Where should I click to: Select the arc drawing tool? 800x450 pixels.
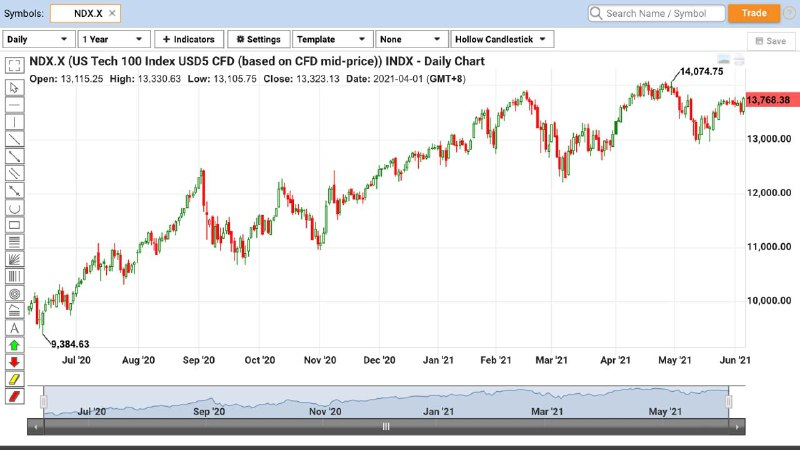(14, 208)
